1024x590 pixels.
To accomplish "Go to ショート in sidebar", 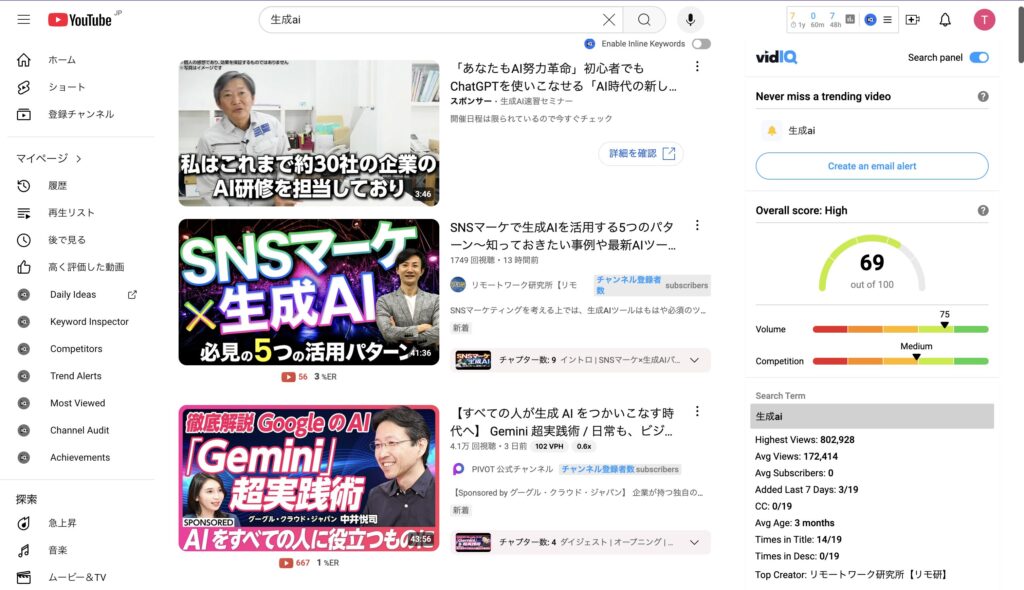I will pos(67,87).
